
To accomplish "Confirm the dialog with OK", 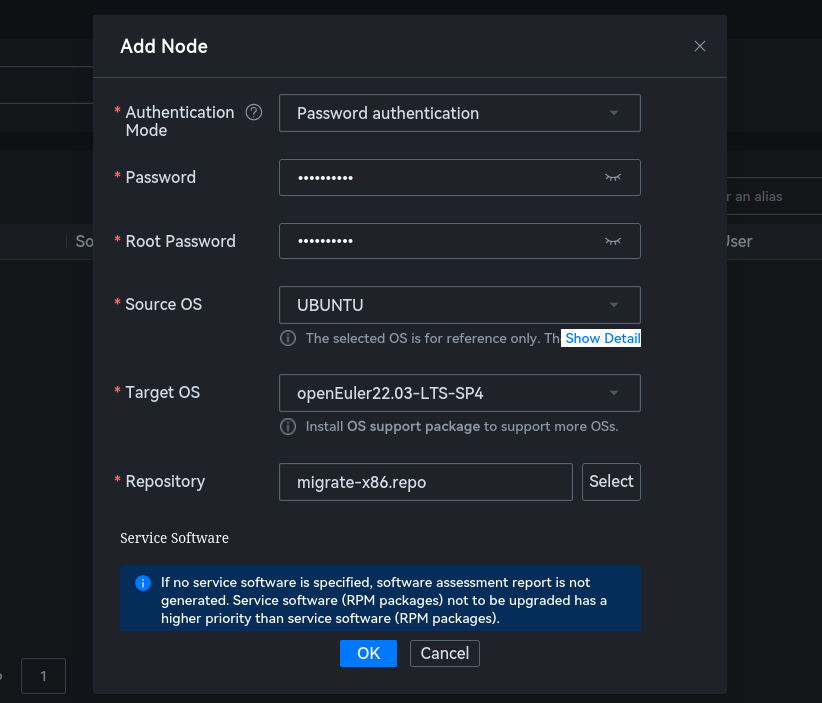I will point(368,653).
